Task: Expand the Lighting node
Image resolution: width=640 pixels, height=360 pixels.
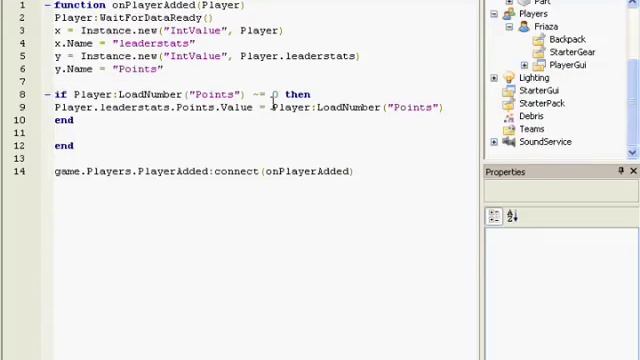Action: [494, 78]
